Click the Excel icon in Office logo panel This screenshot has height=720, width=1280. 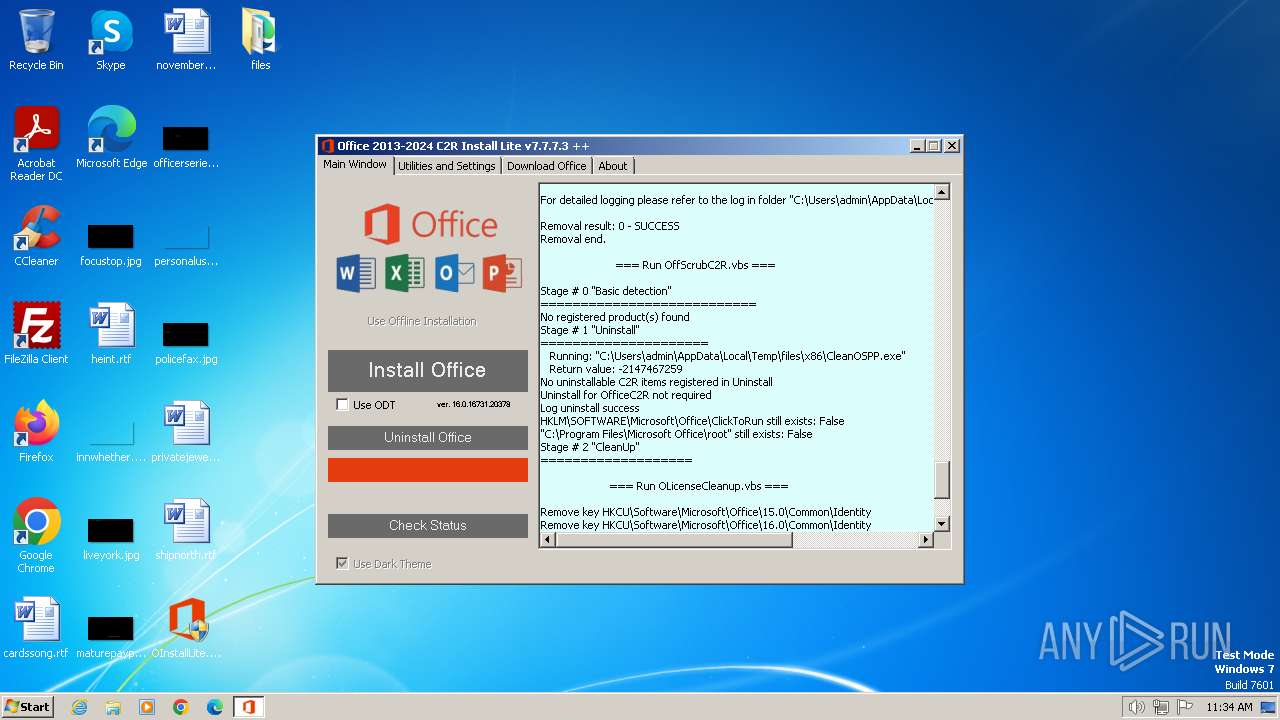(x=405, y=273)
